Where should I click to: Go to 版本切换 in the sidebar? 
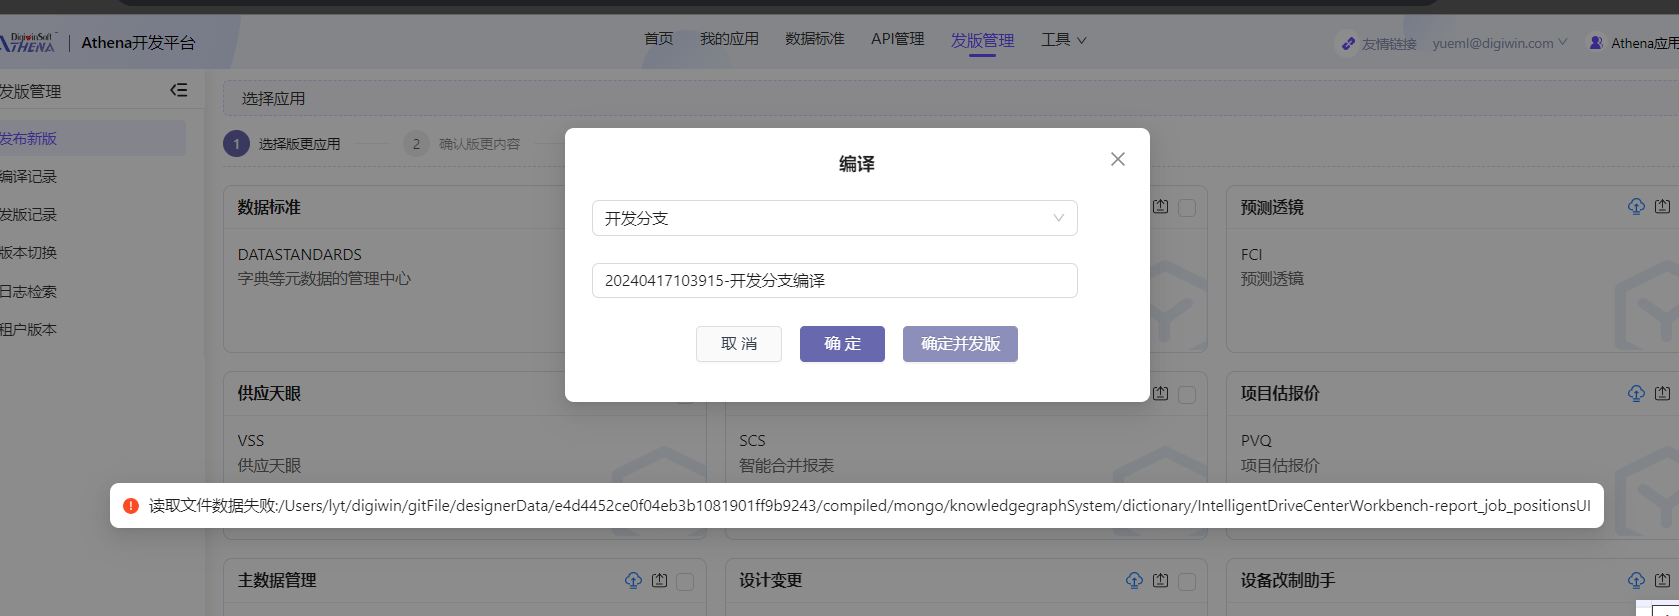28,252
